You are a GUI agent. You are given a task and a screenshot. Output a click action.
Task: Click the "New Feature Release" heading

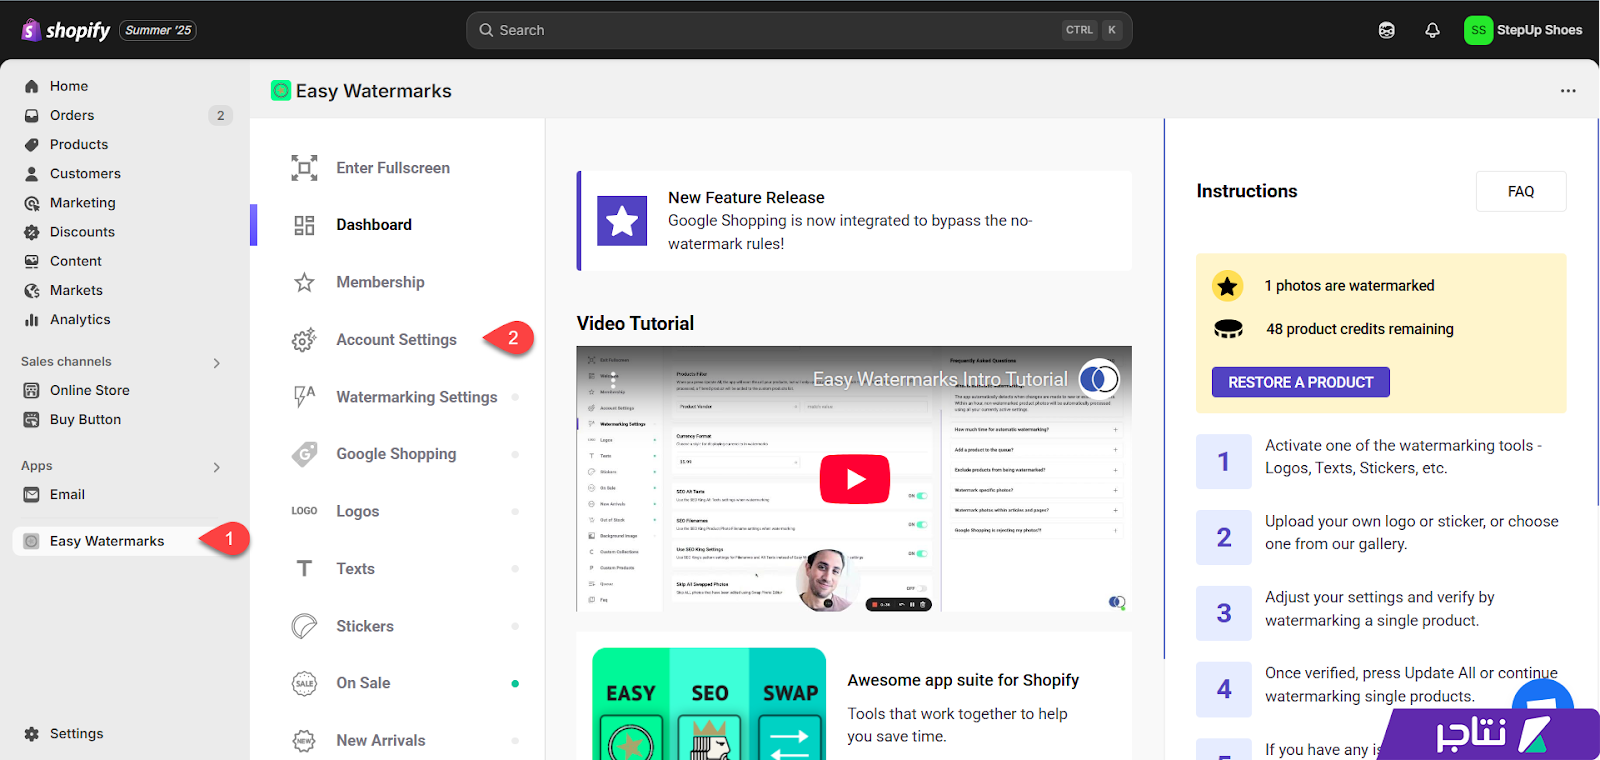pos(746,198)
